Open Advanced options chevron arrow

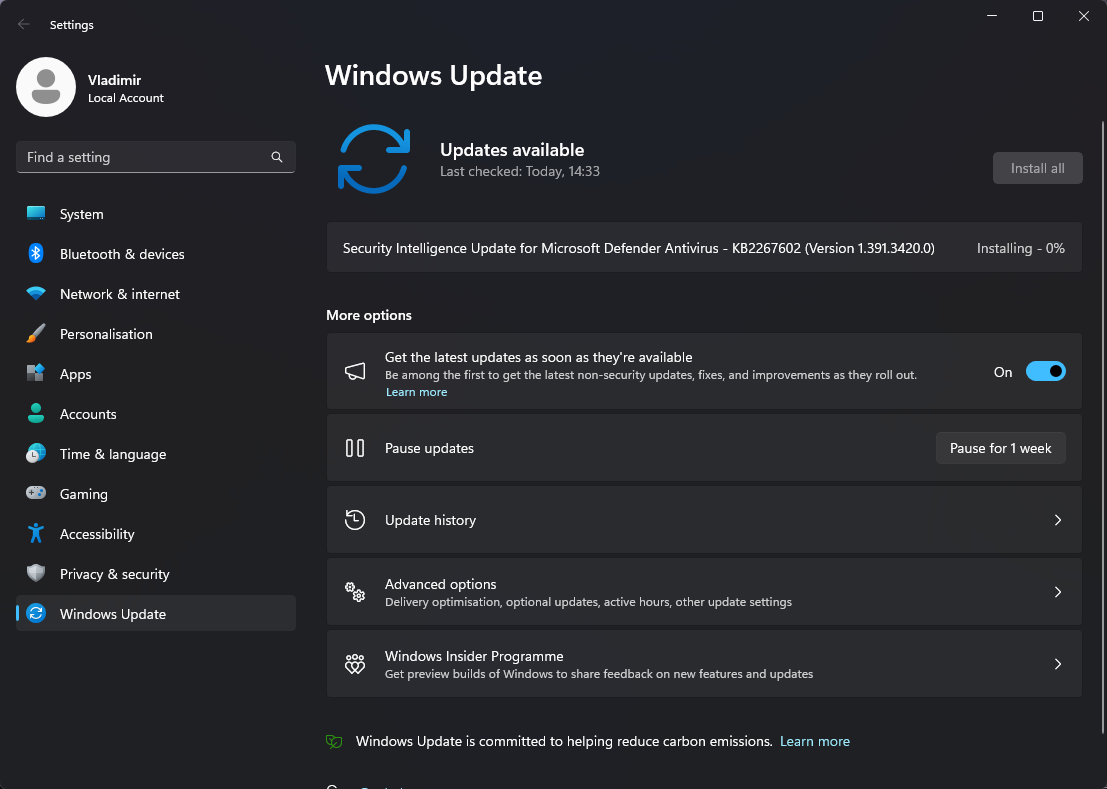pos(1058,592)
